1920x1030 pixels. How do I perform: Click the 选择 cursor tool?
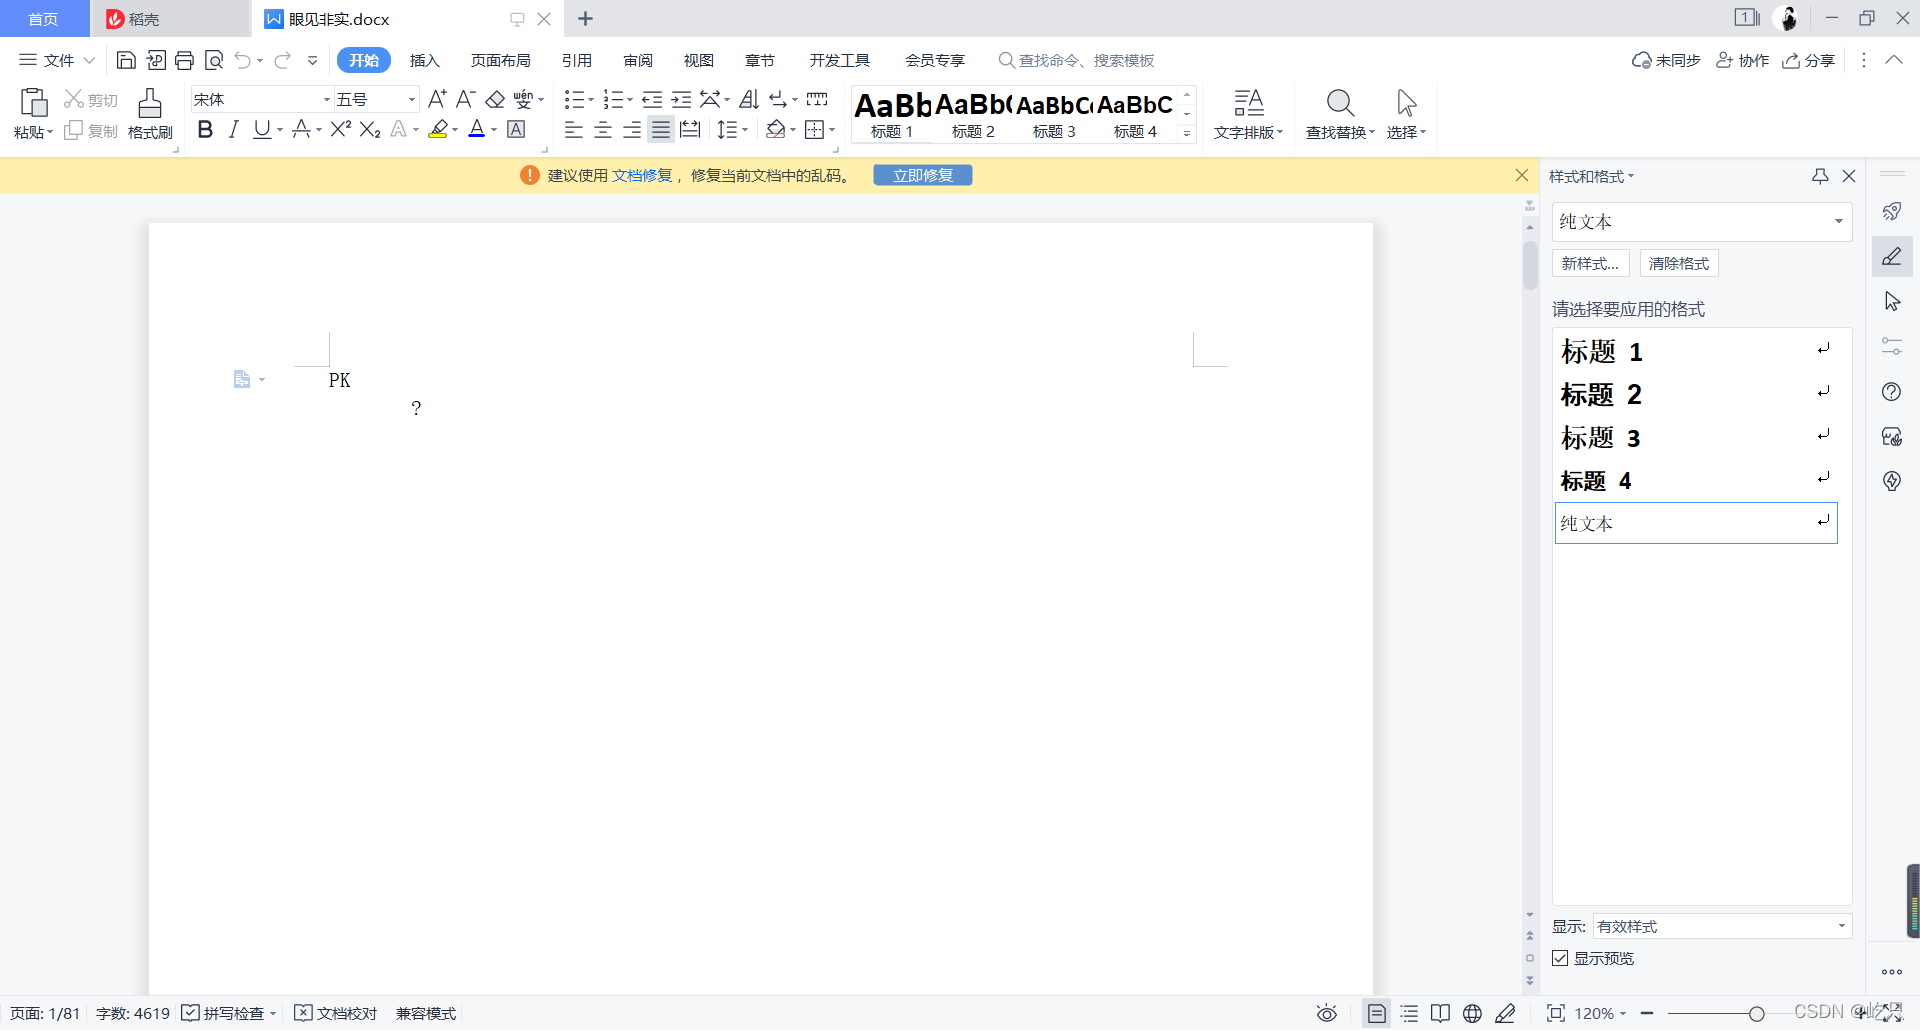point(1406,103)
